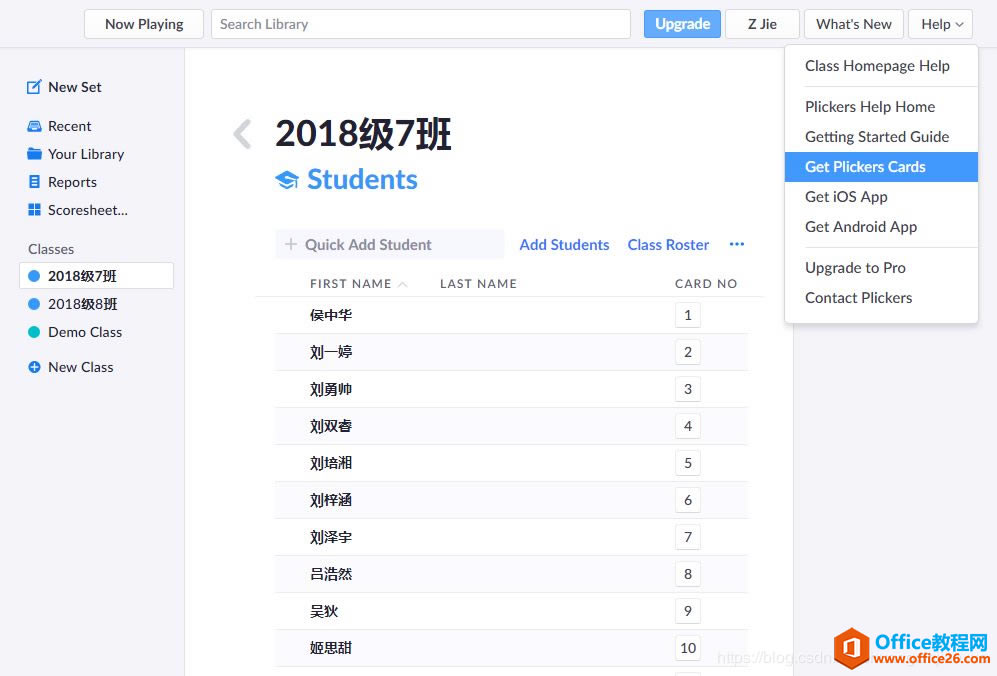Click the back chevron beside 2018级7班
This screenshot has height=676, width=997.
[241, 132]
